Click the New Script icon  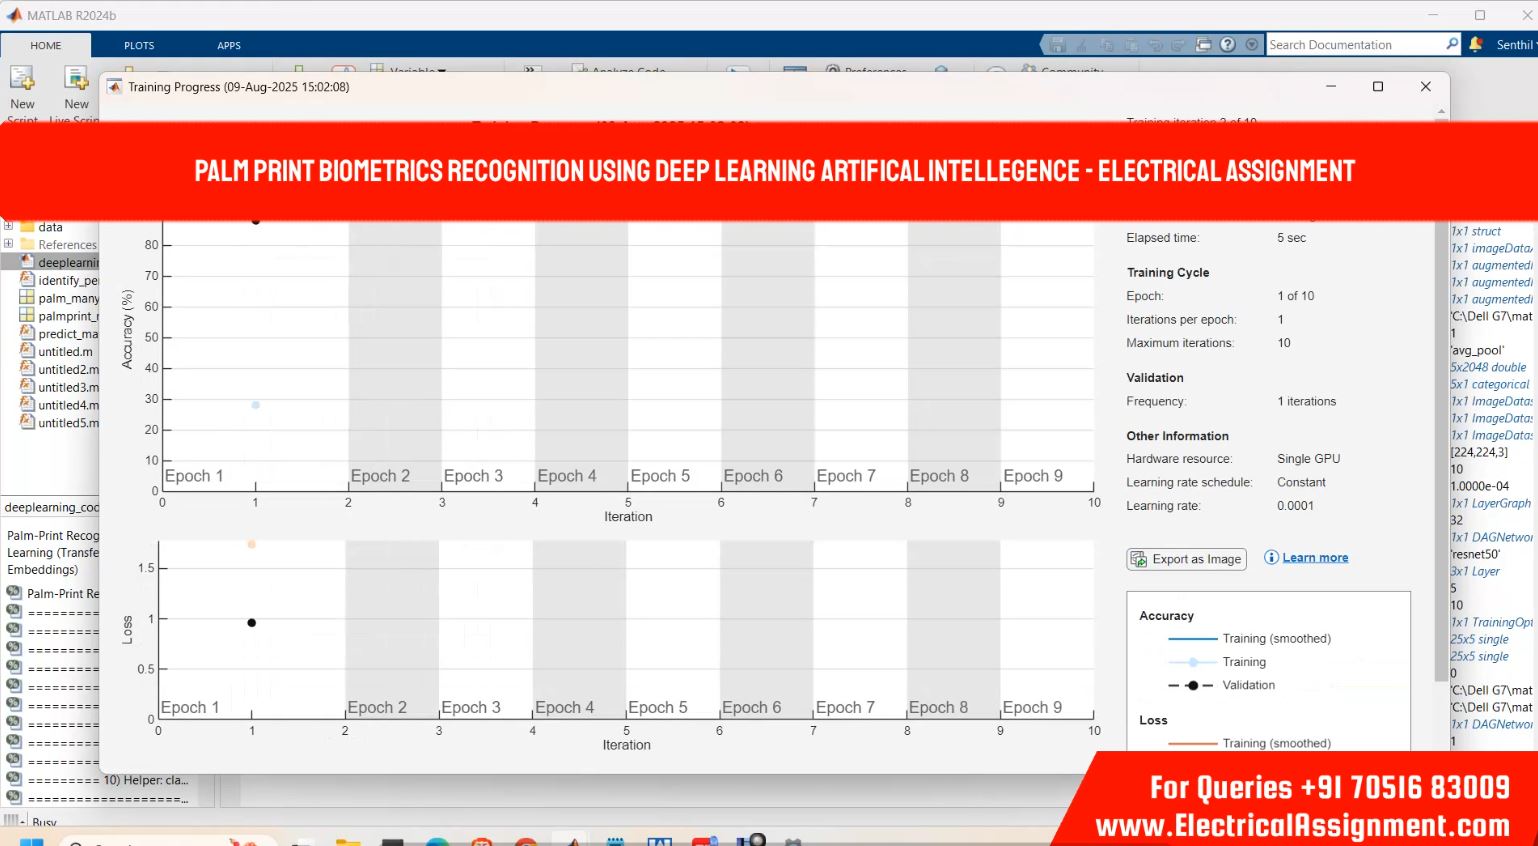pos(22,79)
